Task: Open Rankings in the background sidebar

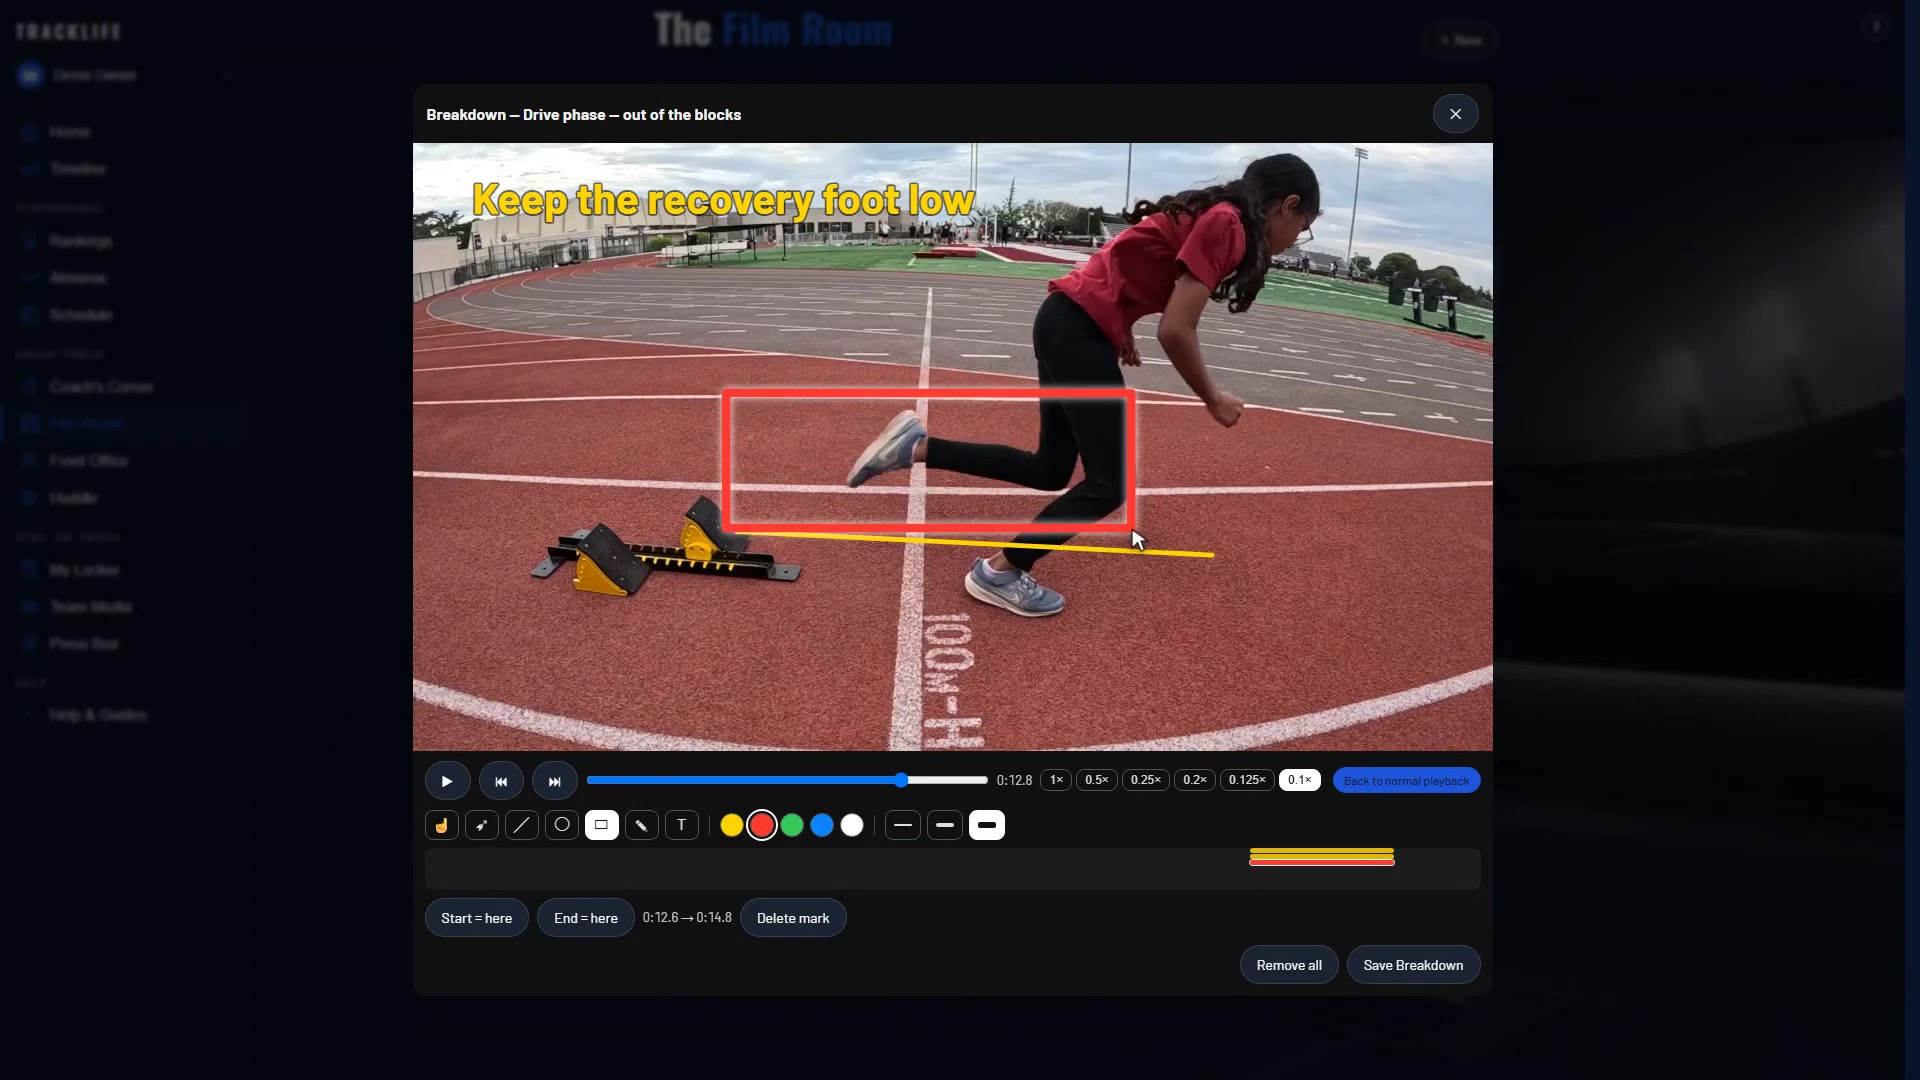Action: pyautogui.click(x=80, y=241)
